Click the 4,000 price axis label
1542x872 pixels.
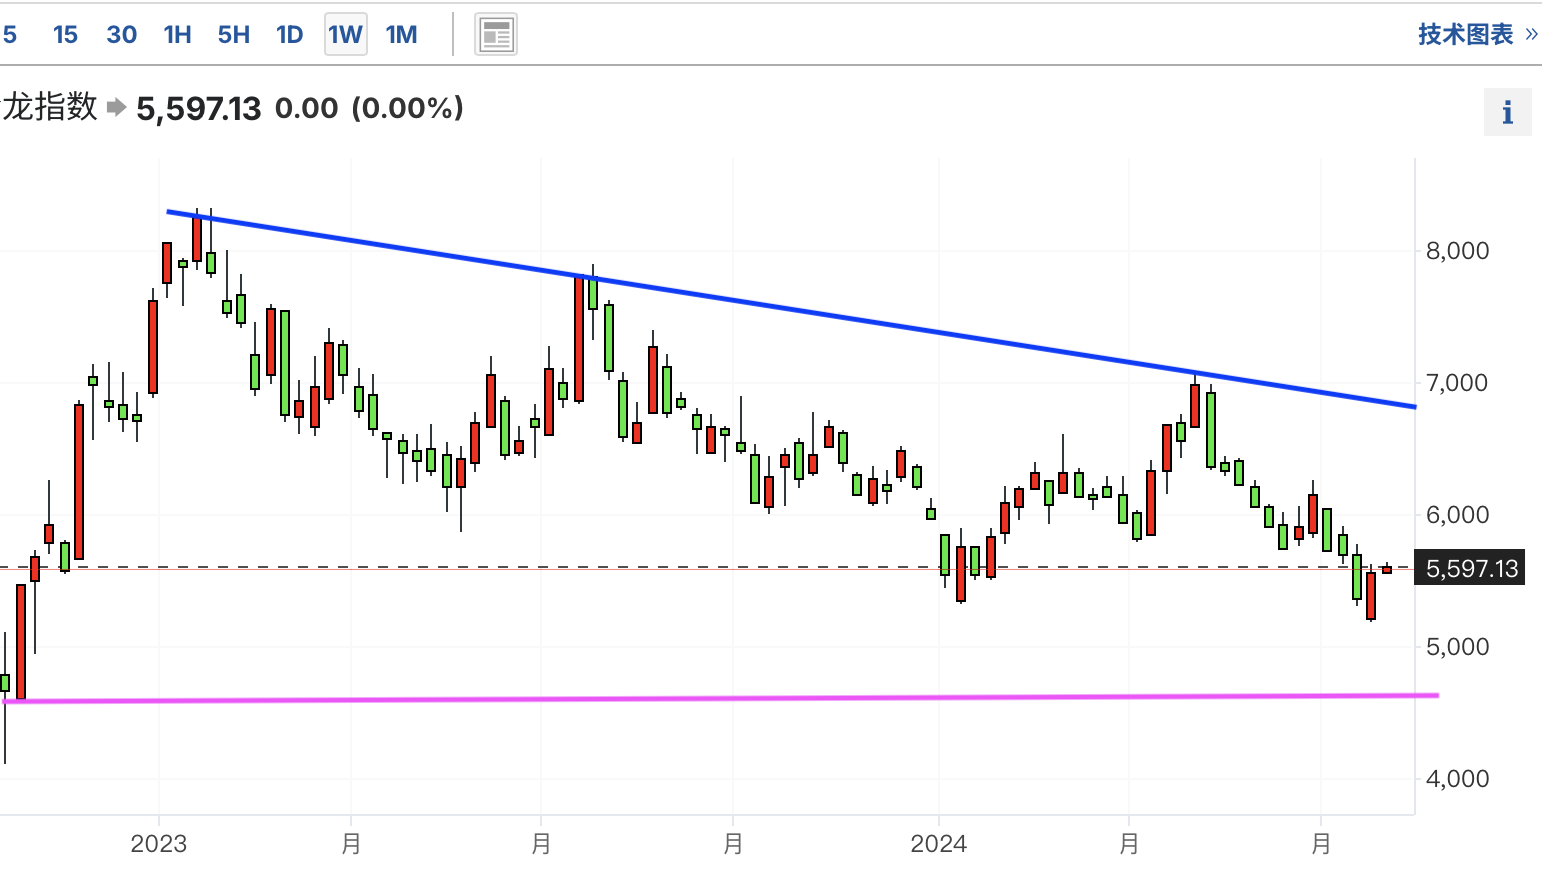click(x=1457, y=778)
